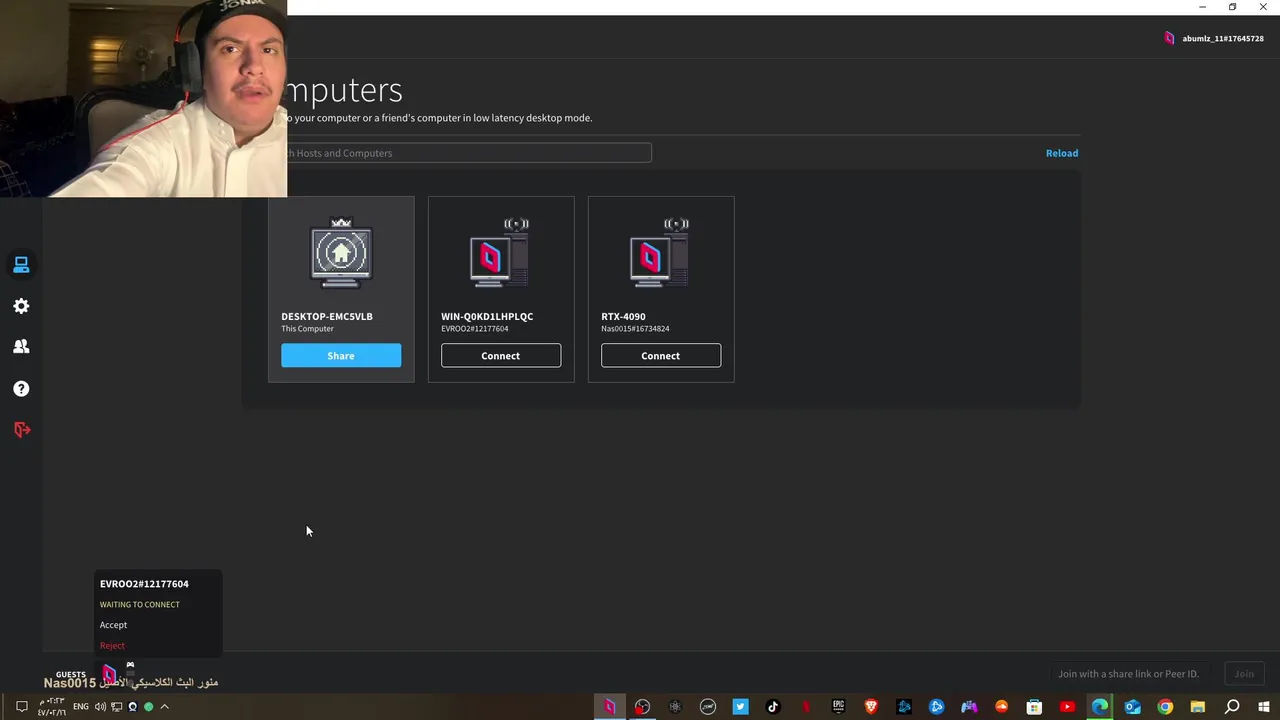
Task: Click the volume speaker tray icon
Action: tap(100, 707)
